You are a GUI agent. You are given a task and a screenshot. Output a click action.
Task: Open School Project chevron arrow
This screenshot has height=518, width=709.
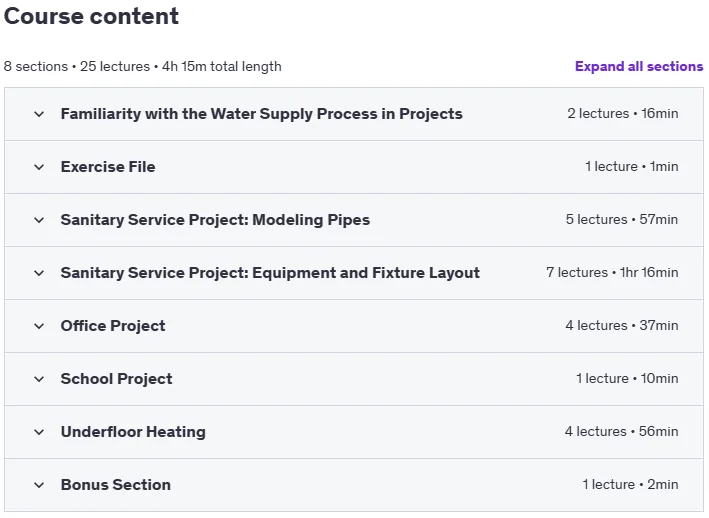(39, 379)
